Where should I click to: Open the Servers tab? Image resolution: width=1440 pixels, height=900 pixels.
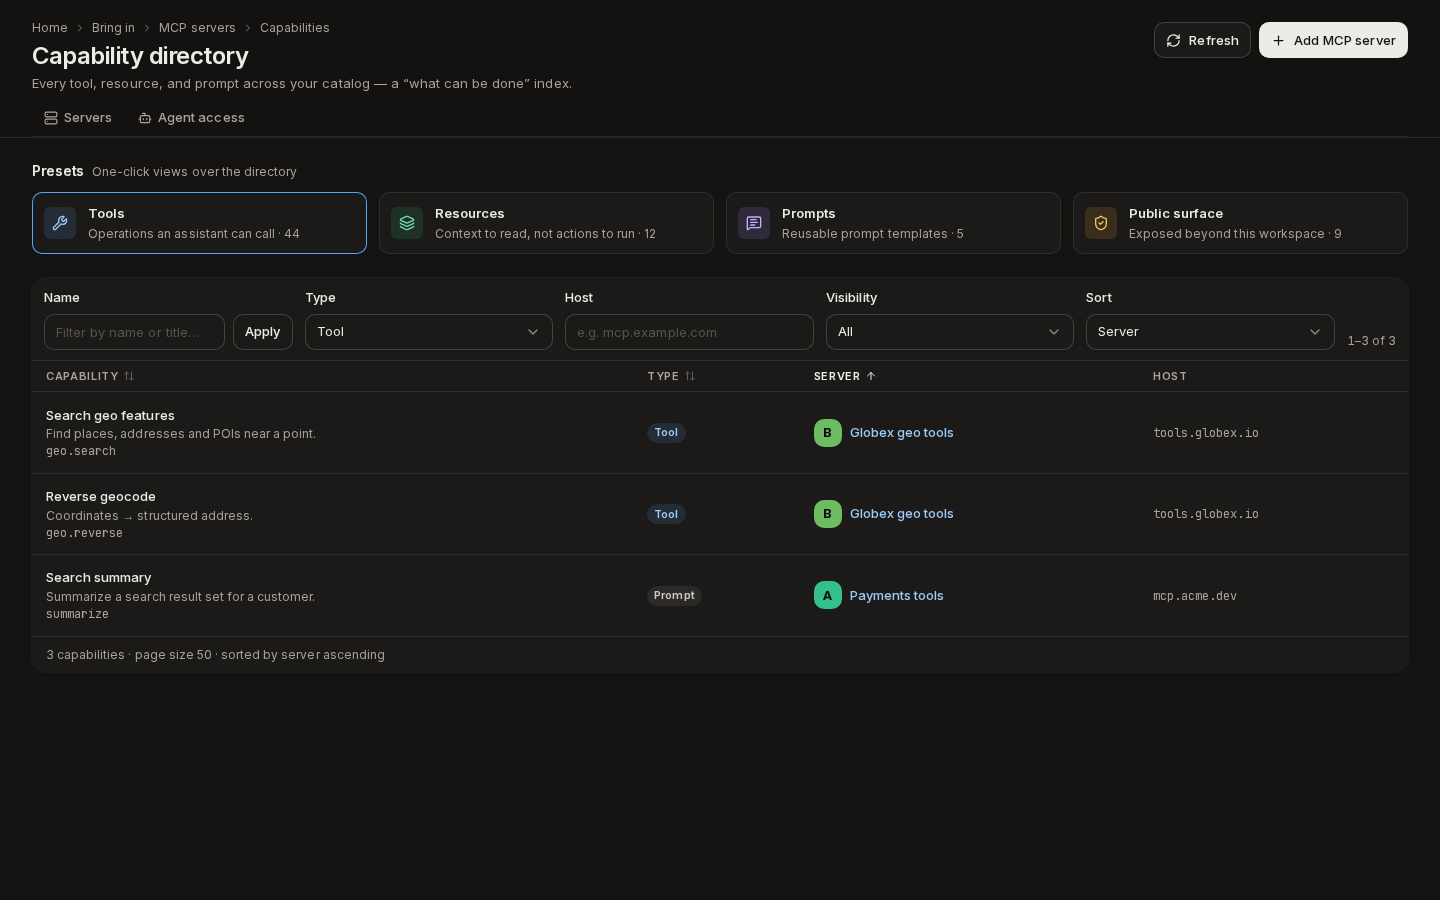pos(78,118)
